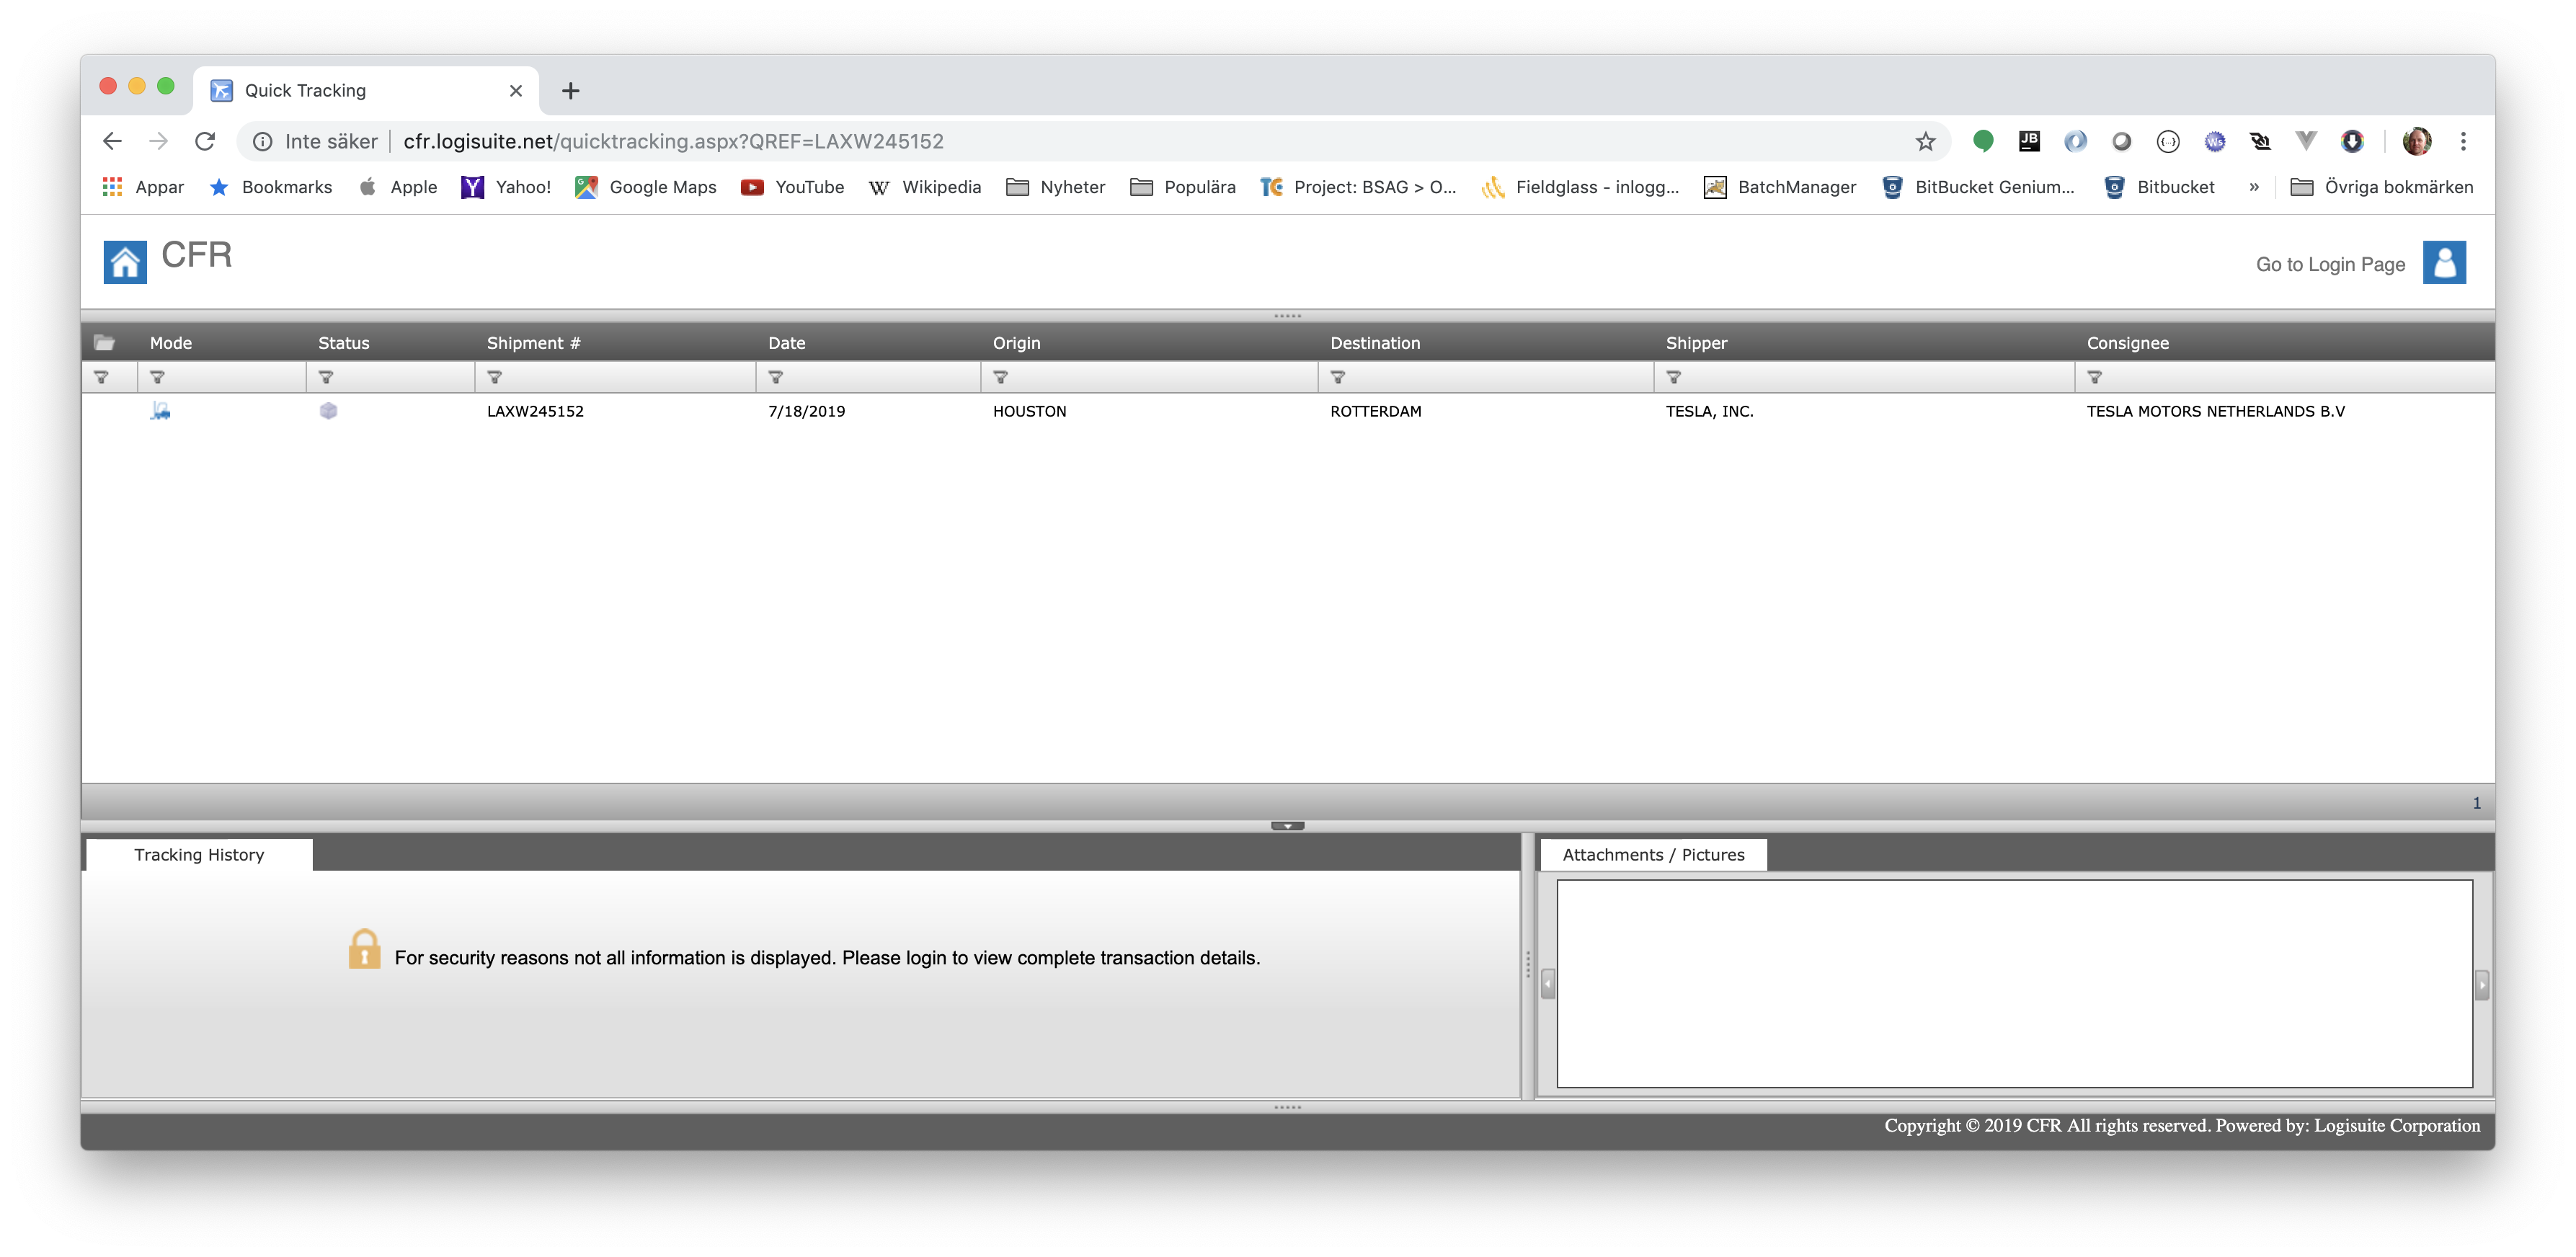Open the Shipment # column filter

point(494,377)
